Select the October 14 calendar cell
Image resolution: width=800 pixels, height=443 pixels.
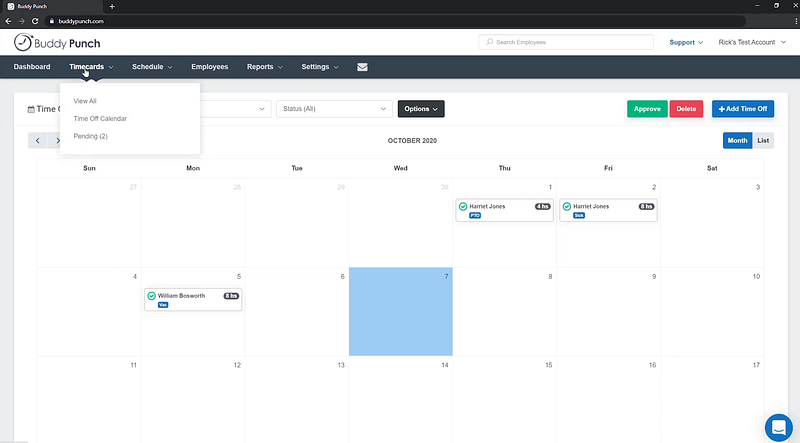[401, 400]
